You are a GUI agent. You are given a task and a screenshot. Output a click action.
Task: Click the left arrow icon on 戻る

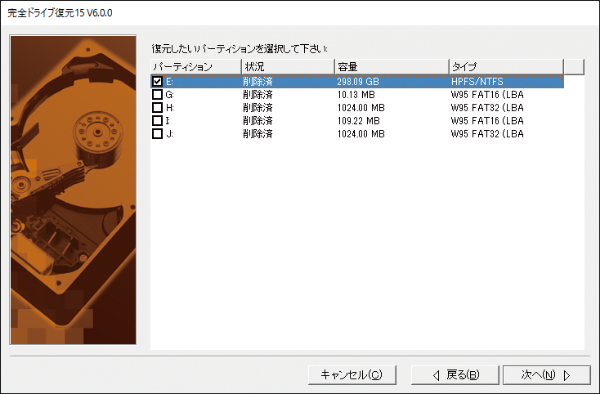pyautogui.click(x=436, y=375)
